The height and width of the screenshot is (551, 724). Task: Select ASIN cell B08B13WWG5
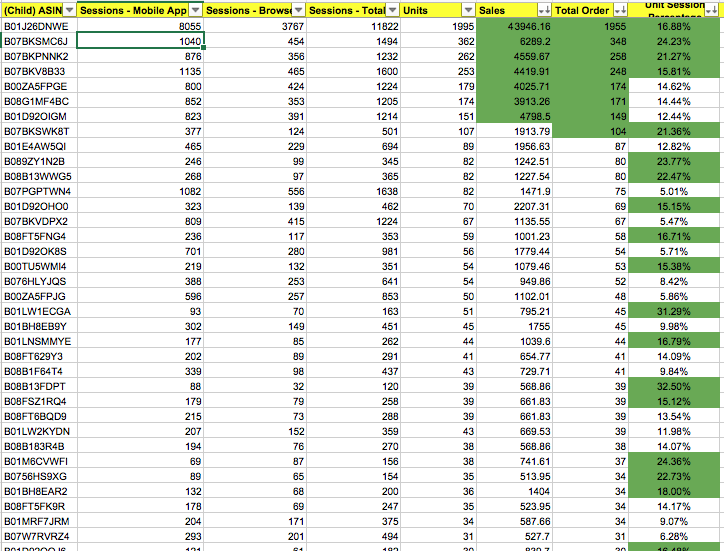point(39,176)
